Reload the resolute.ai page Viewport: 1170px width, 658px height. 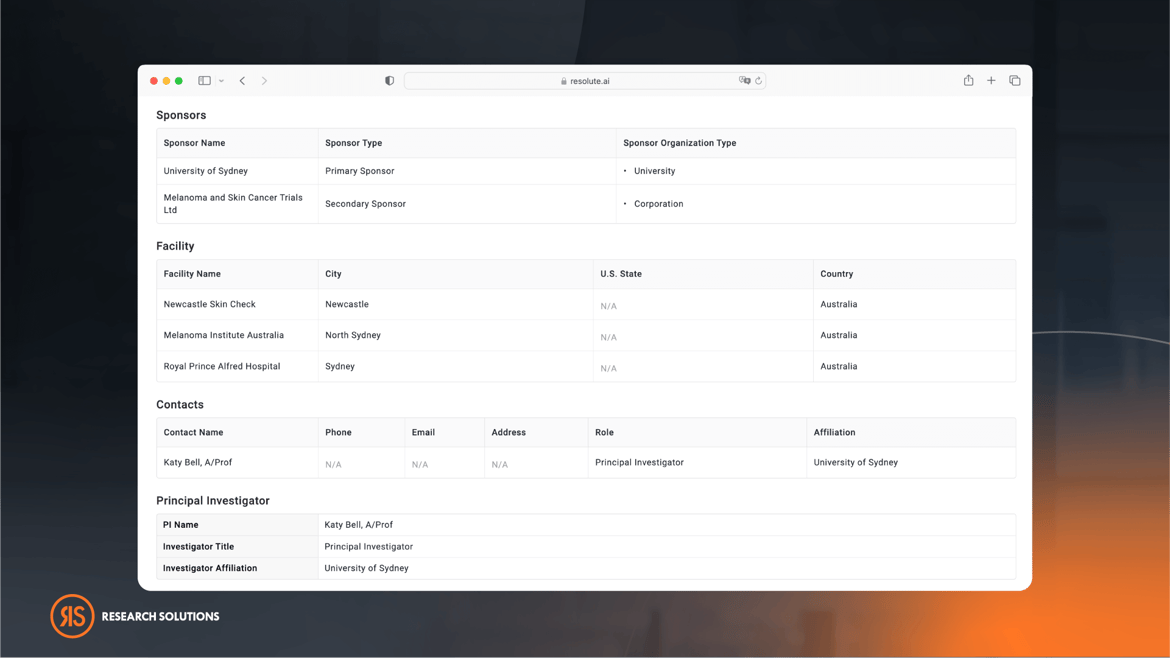click(x=758, y=81)
